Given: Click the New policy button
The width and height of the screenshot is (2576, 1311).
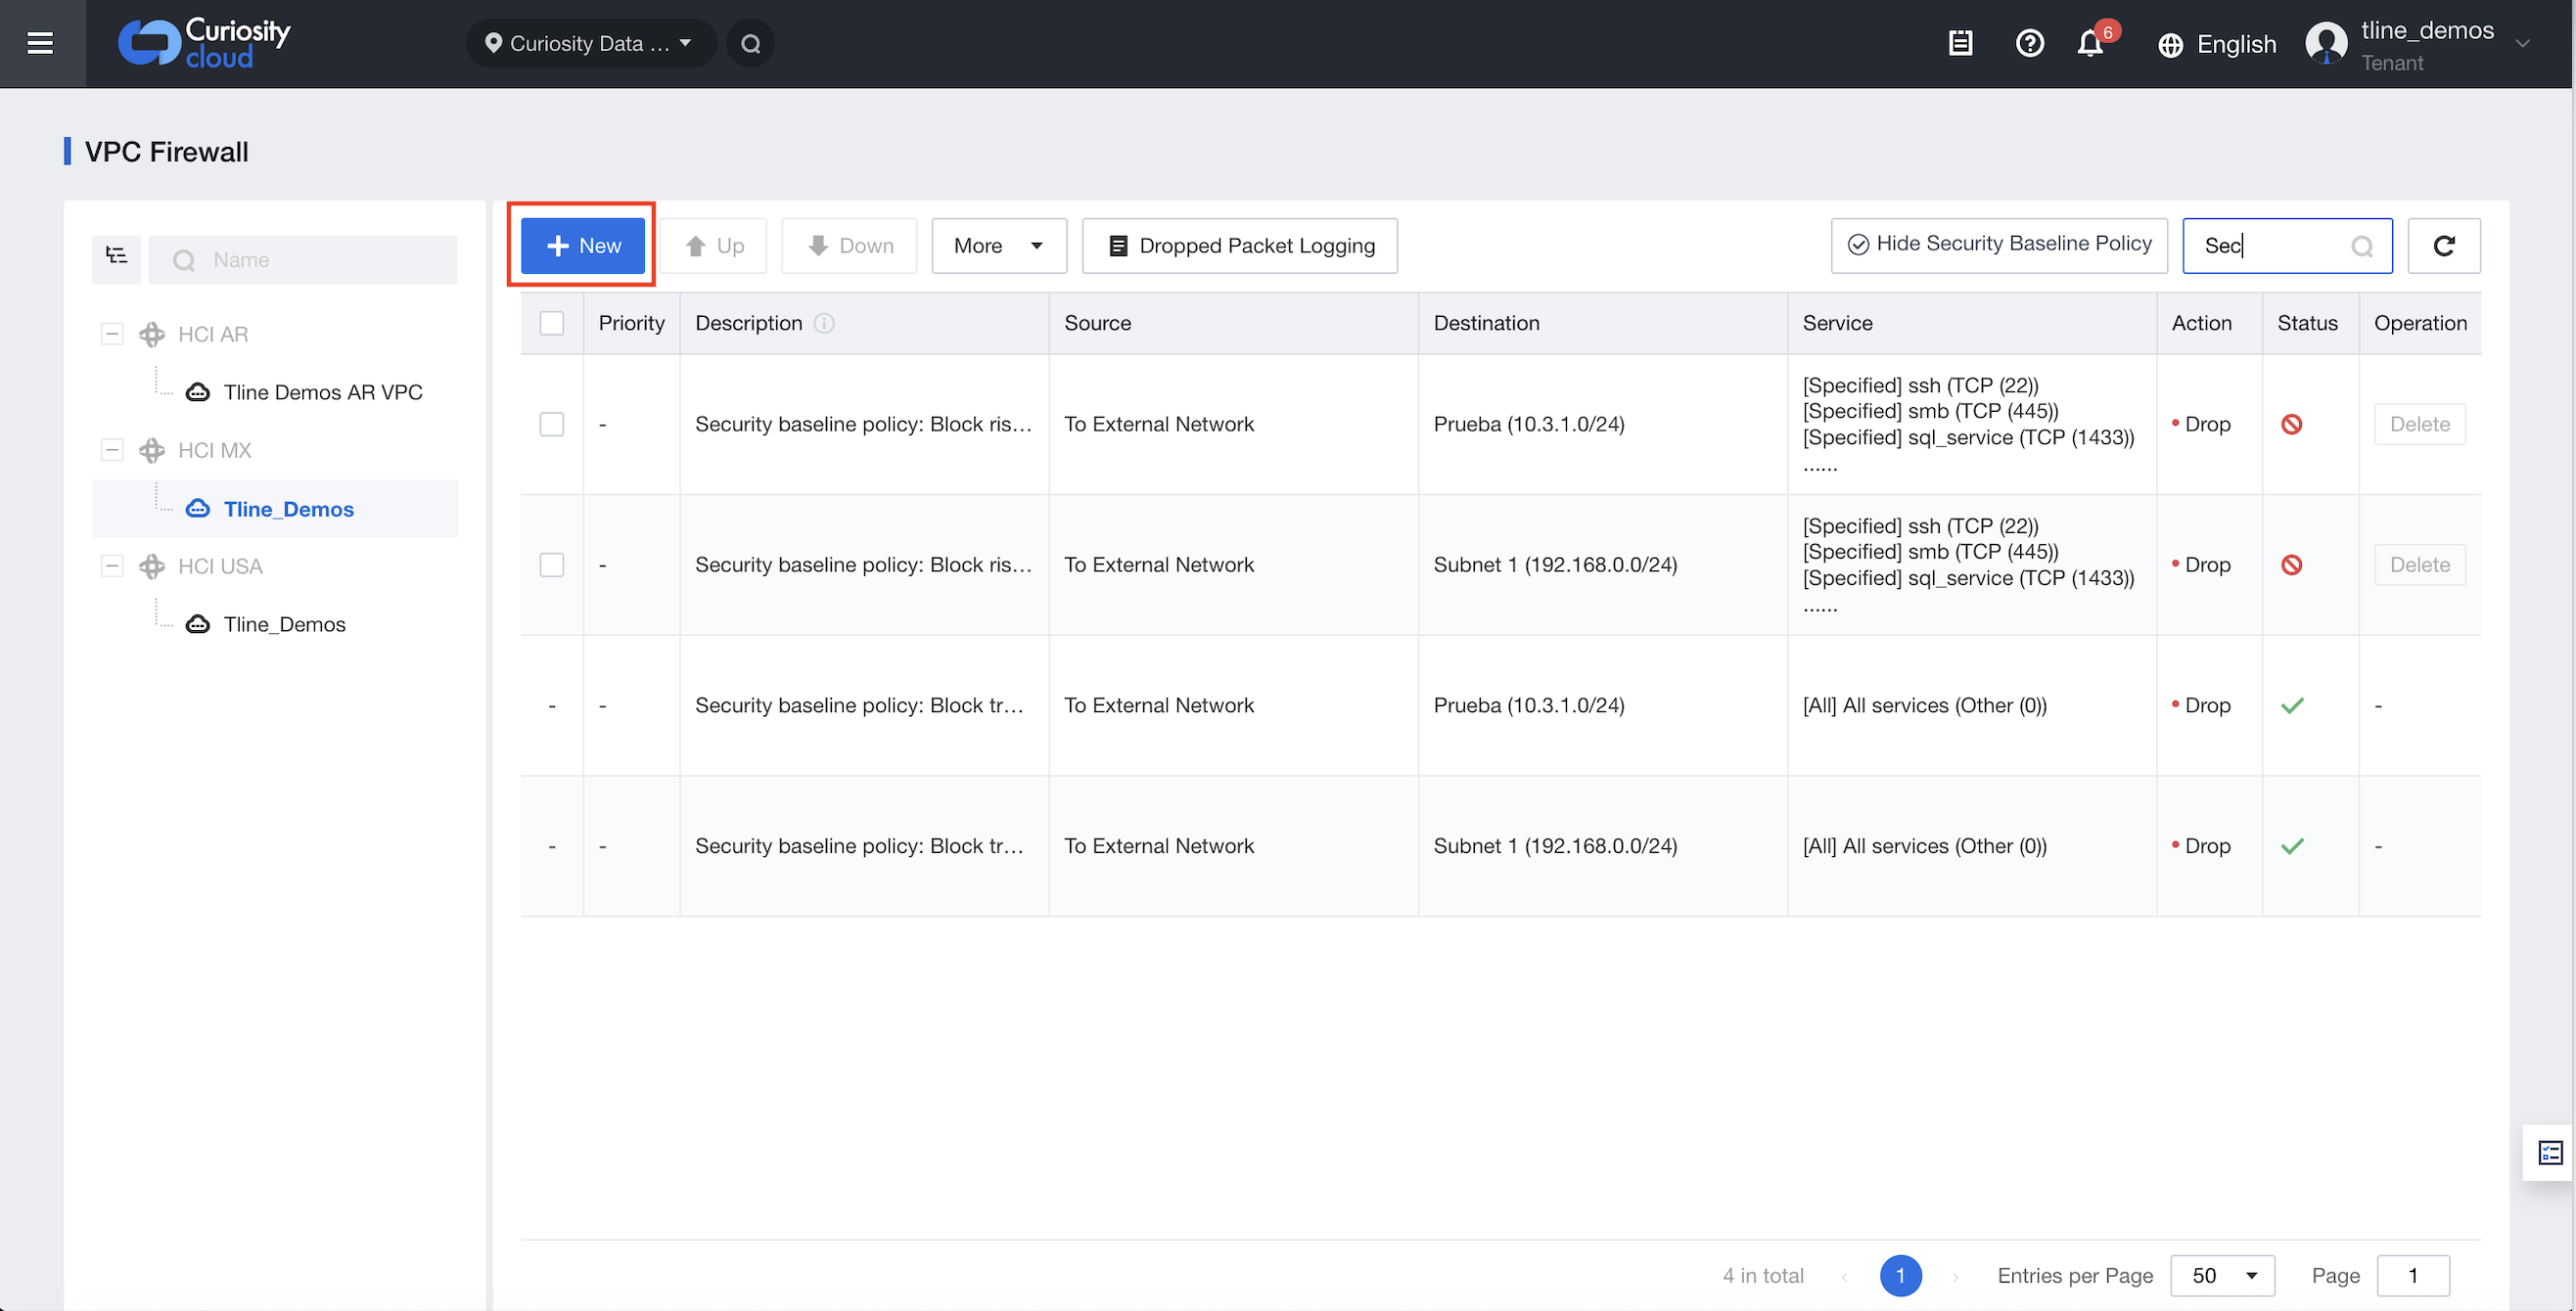Looking at the screenshot, I should 583,246.
